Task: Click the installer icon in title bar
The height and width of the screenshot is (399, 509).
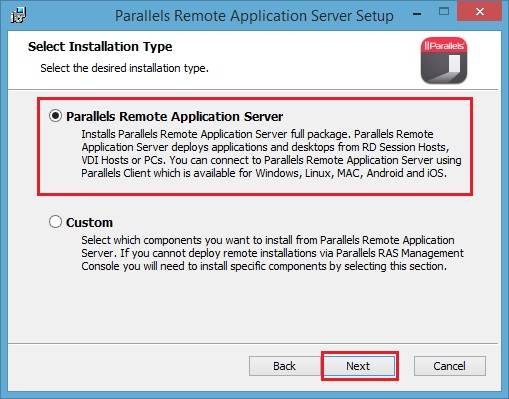Action: pyautogui.click(x=18, y=15)
